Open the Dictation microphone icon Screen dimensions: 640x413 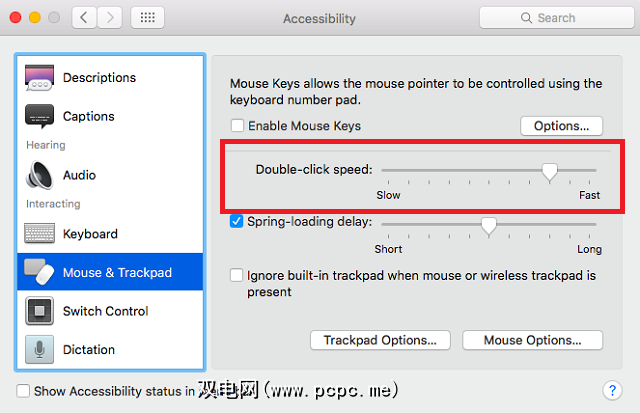[x=40, y=350]
